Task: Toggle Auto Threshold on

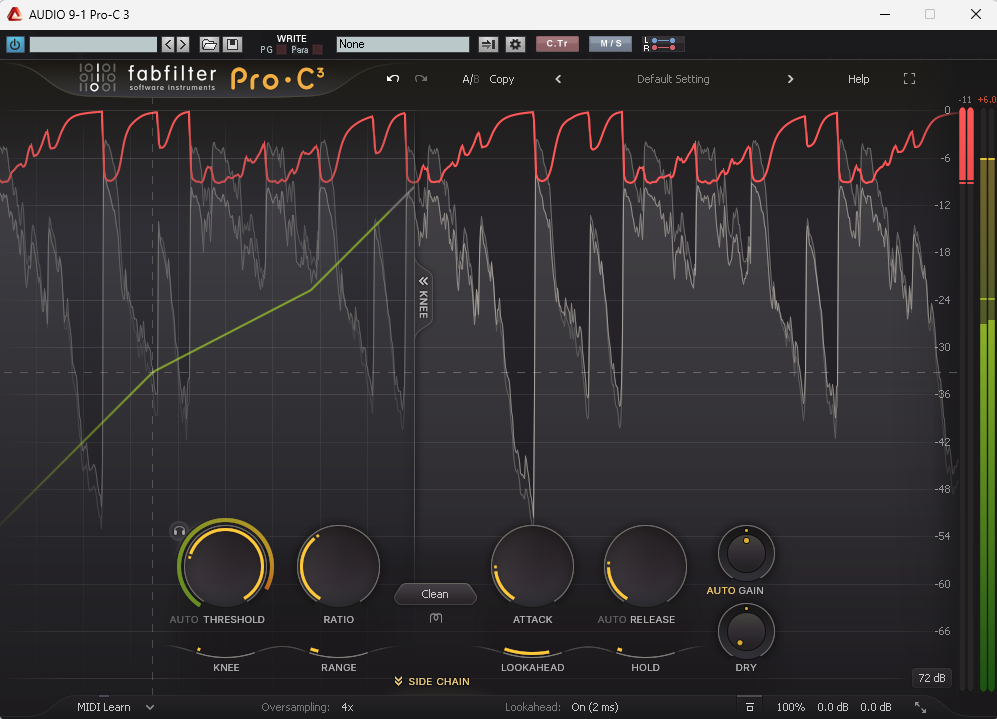Action: pyautogui.click(x=184, y=619)
